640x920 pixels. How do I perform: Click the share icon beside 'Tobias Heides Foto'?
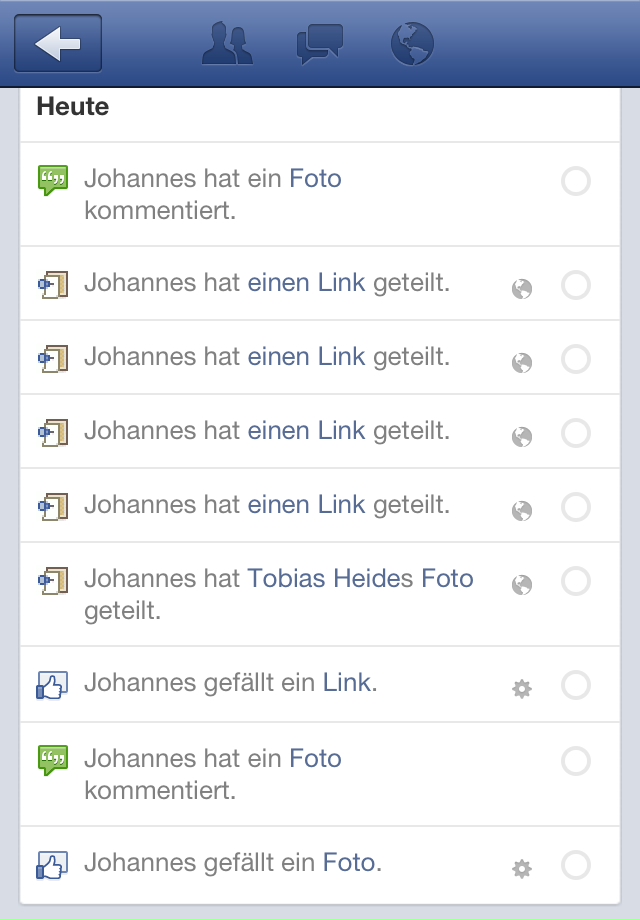[x=52, y=581]
